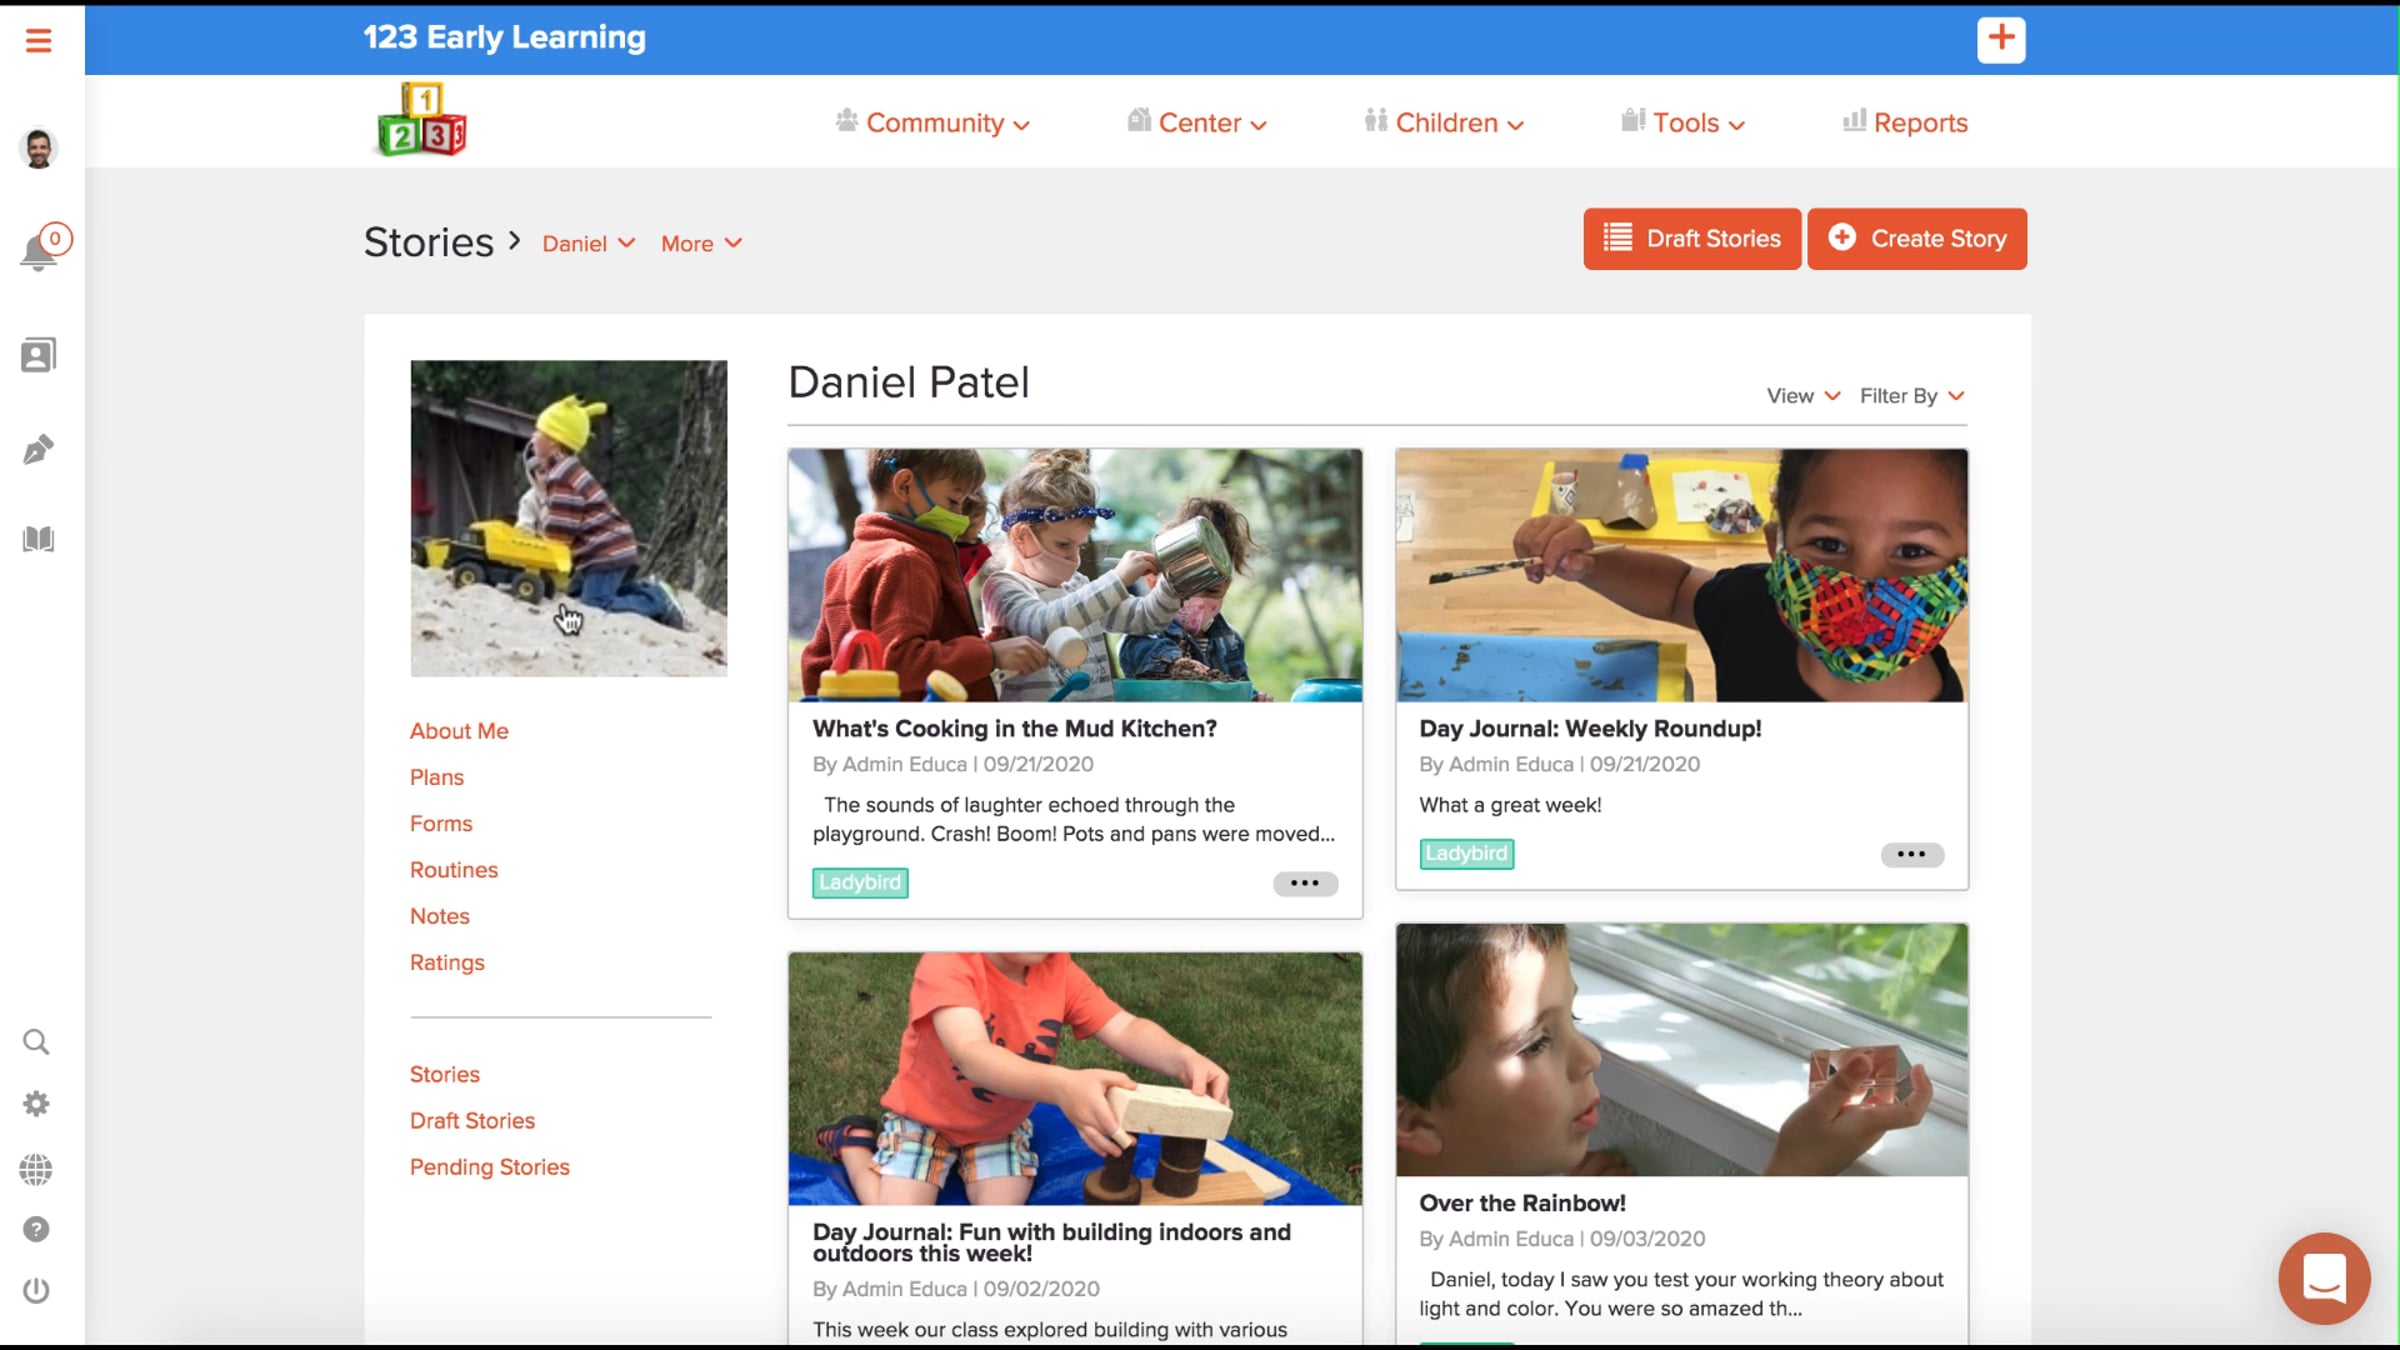Click the notifications bell icon
The width and height of the screenshot is (2400, 1350).
click(38, 251)
